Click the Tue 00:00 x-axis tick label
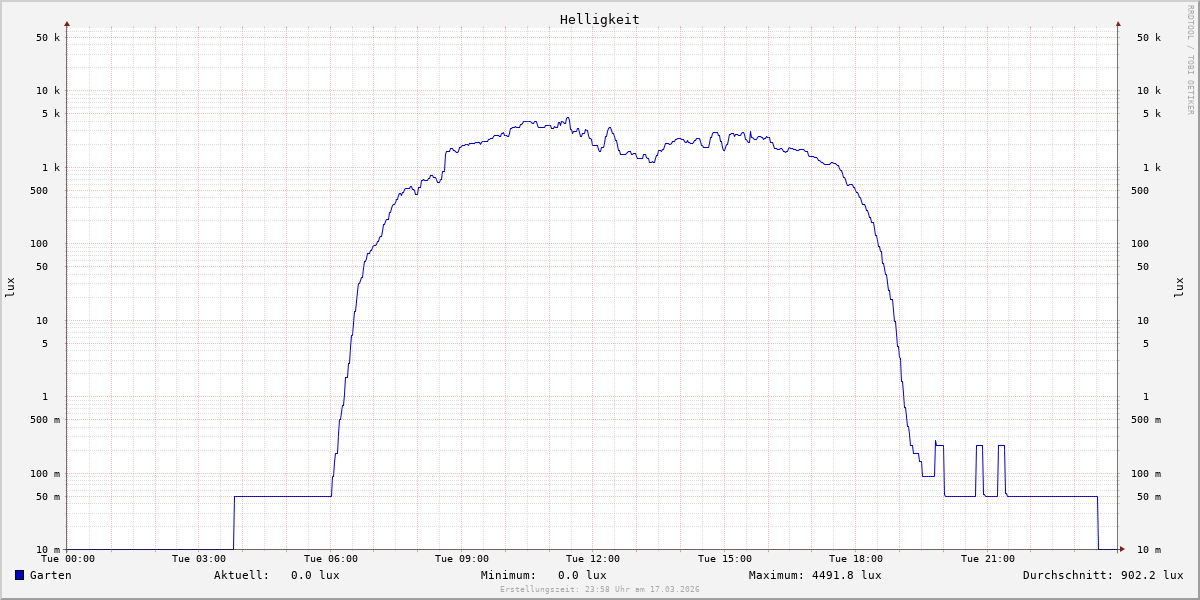1200x600 pixels. click(68, 559)
